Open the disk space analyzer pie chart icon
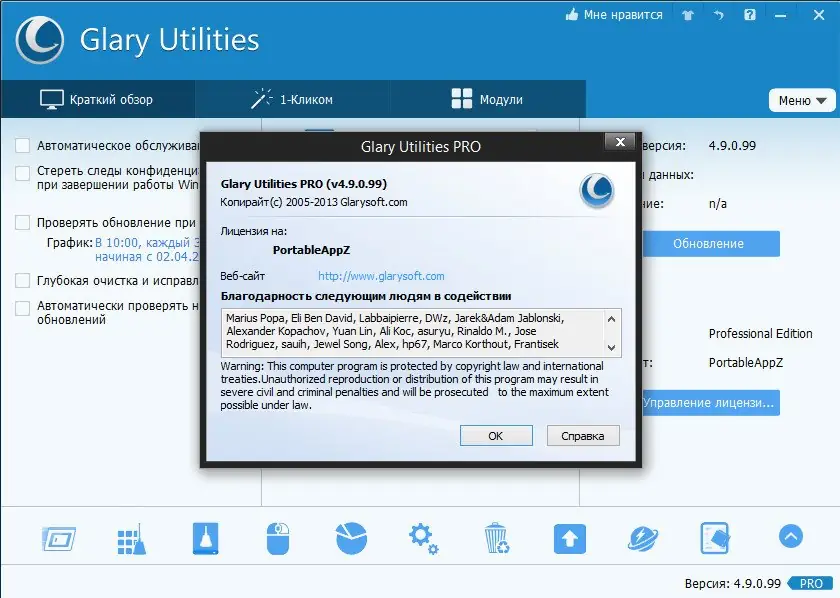This screenshot has height=598, width=840. pyautogui.click(x=352, y=537)
